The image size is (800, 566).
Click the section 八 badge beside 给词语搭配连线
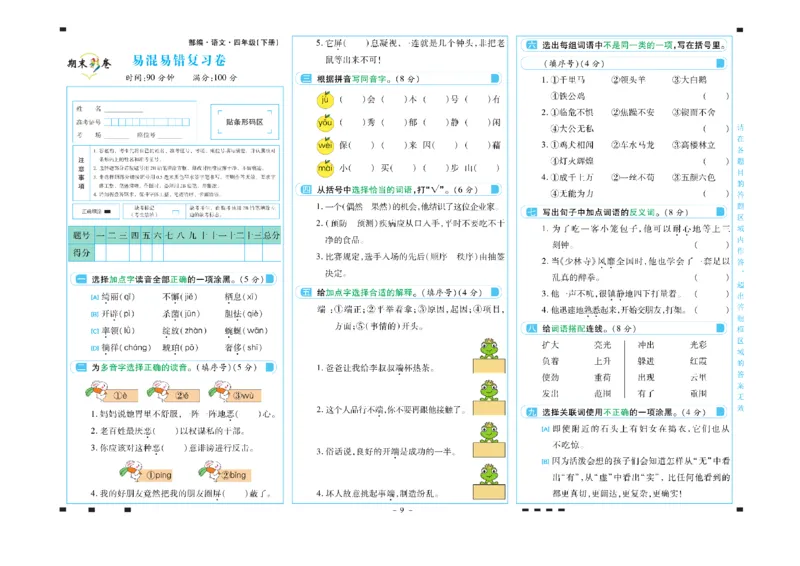(x=532, y=328)
